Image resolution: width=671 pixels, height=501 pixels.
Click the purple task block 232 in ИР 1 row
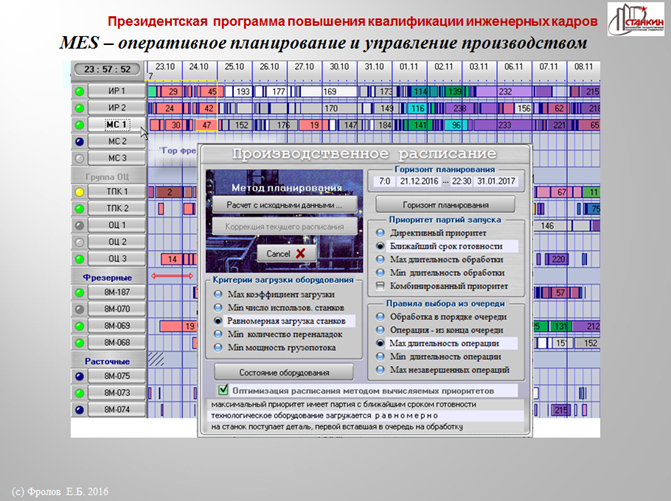coord(506,91)
